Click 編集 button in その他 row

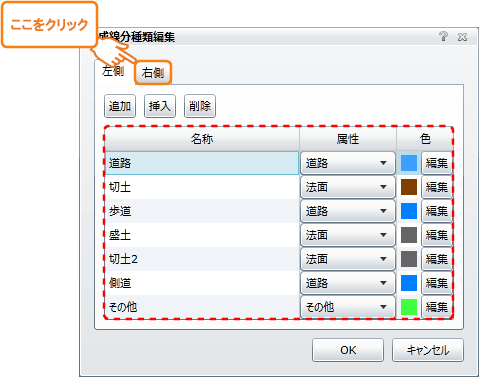436,307
